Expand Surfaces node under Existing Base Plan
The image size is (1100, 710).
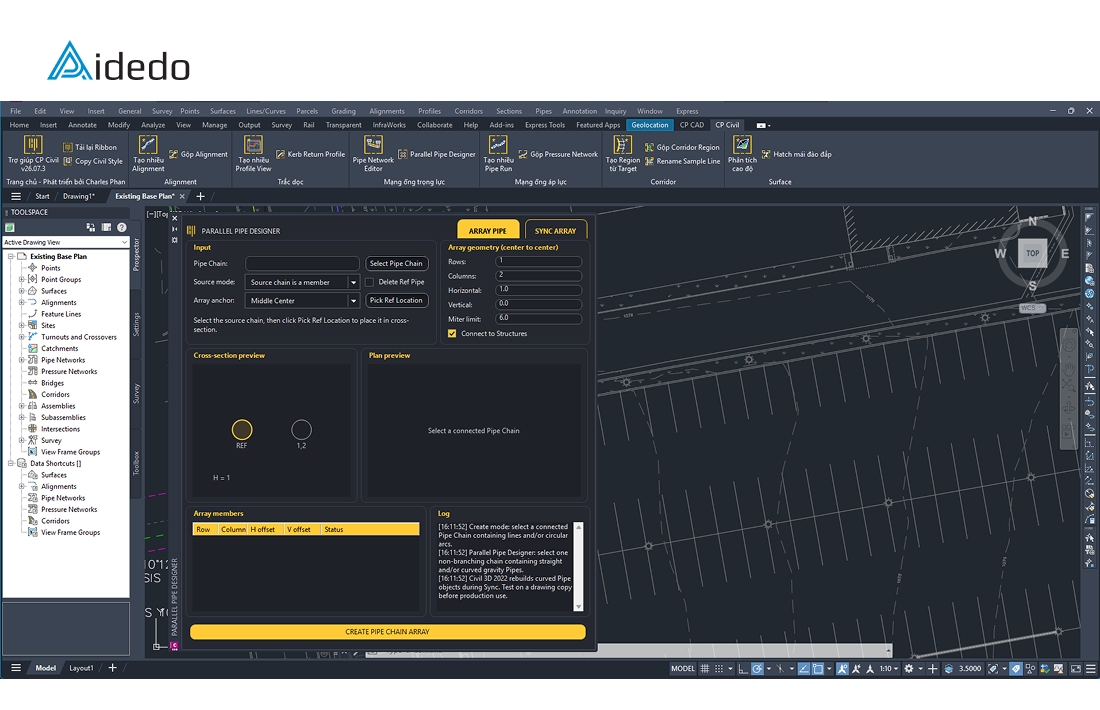tap(22, 291)
